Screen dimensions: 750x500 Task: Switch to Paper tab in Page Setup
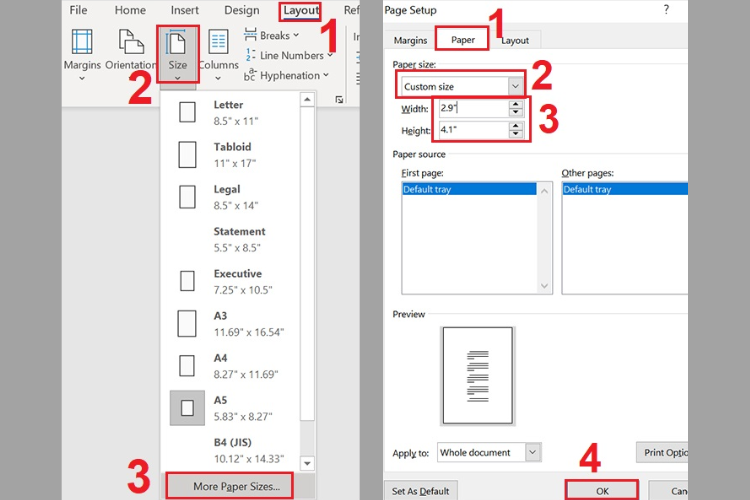point(463,39)
